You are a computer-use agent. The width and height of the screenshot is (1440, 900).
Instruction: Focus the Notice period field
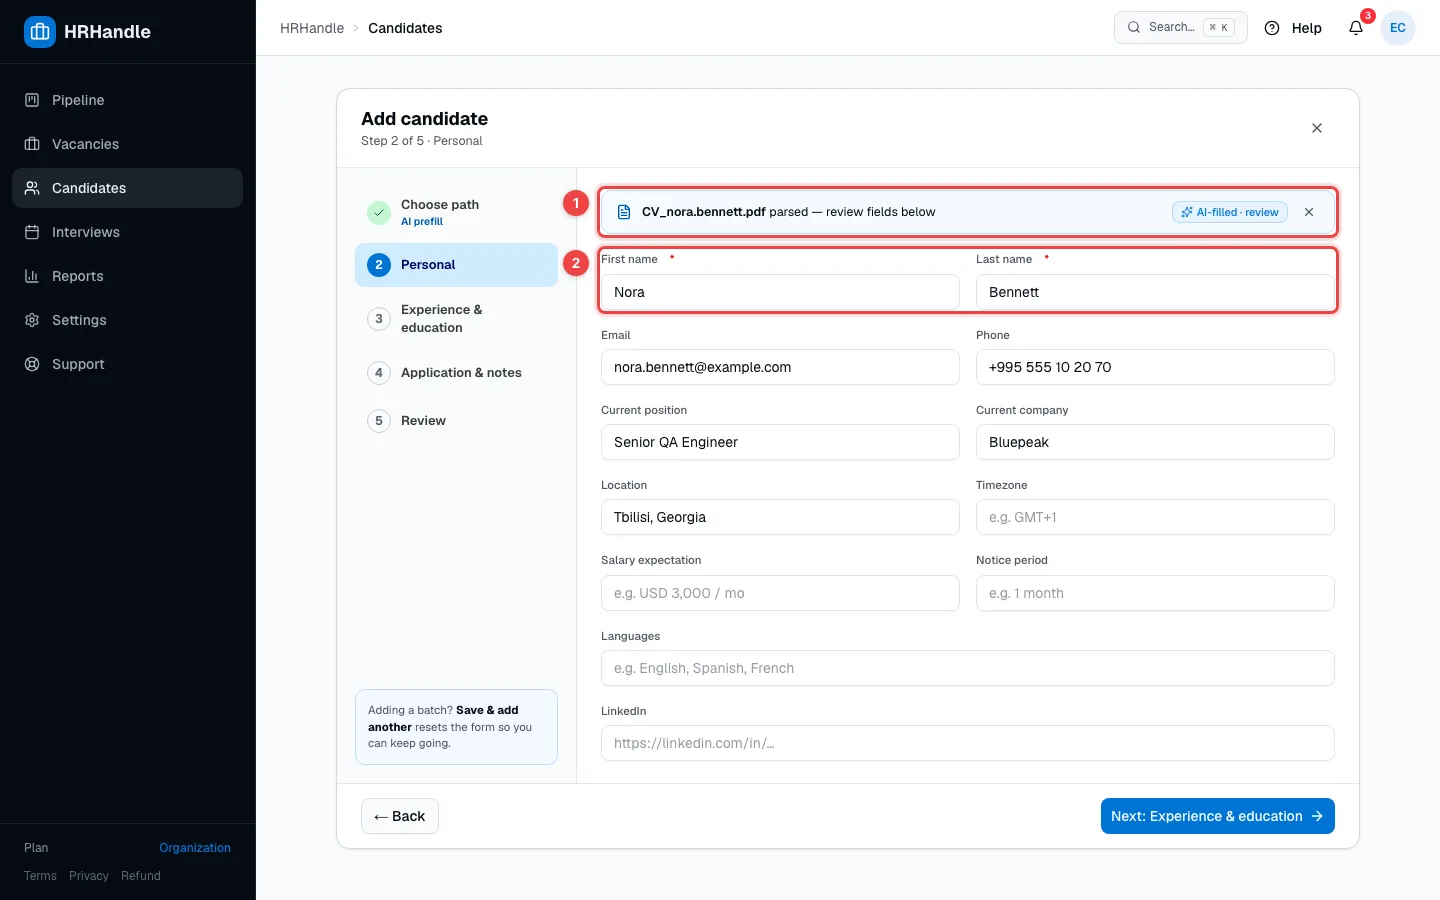point(1155,593)
